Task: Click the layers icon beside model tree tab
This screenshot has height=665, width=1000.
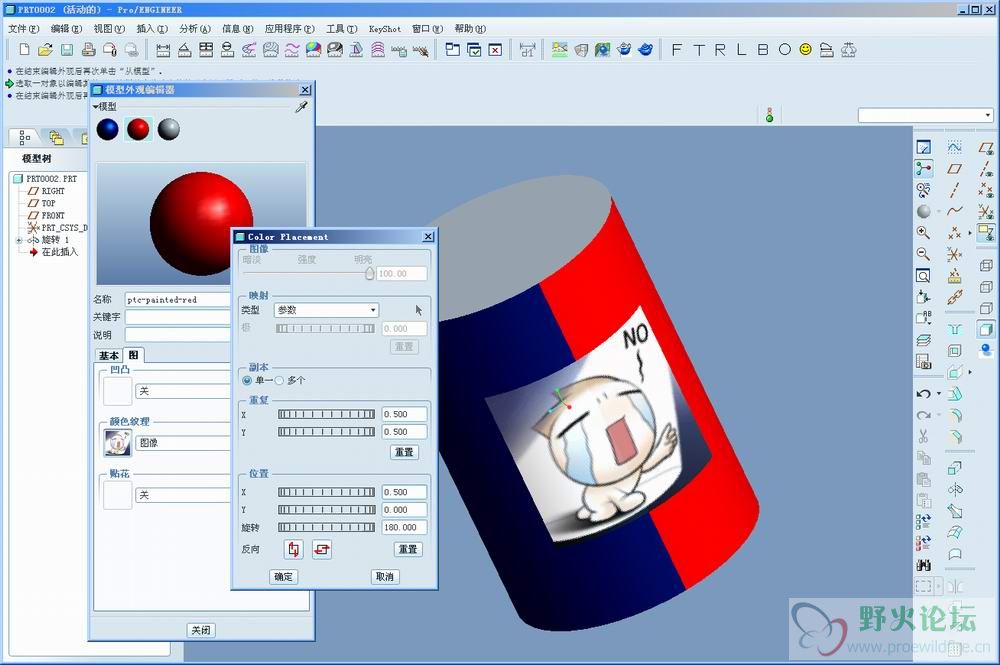Action: pyautogui.click(x=56, y=136)
